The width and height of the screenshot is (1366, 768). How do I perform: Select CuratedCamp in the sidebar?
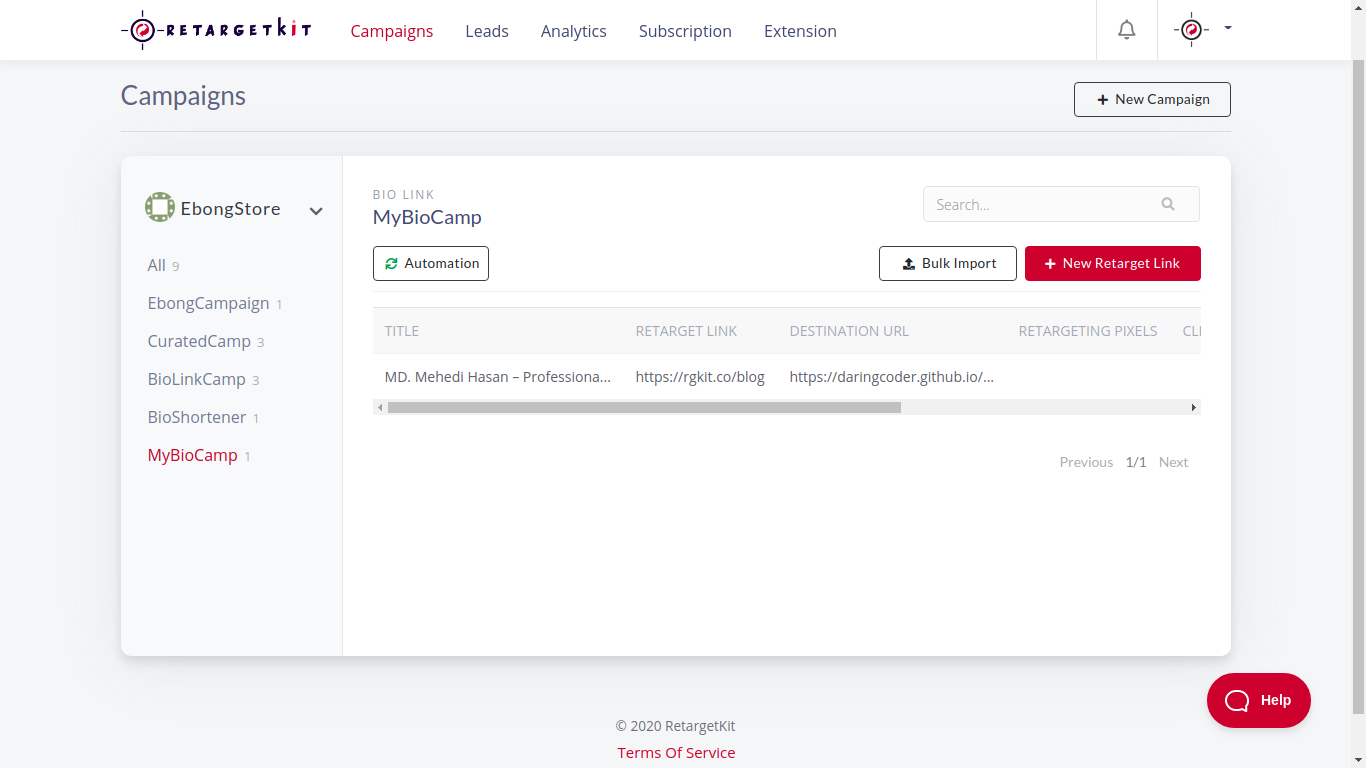(206, 341)
